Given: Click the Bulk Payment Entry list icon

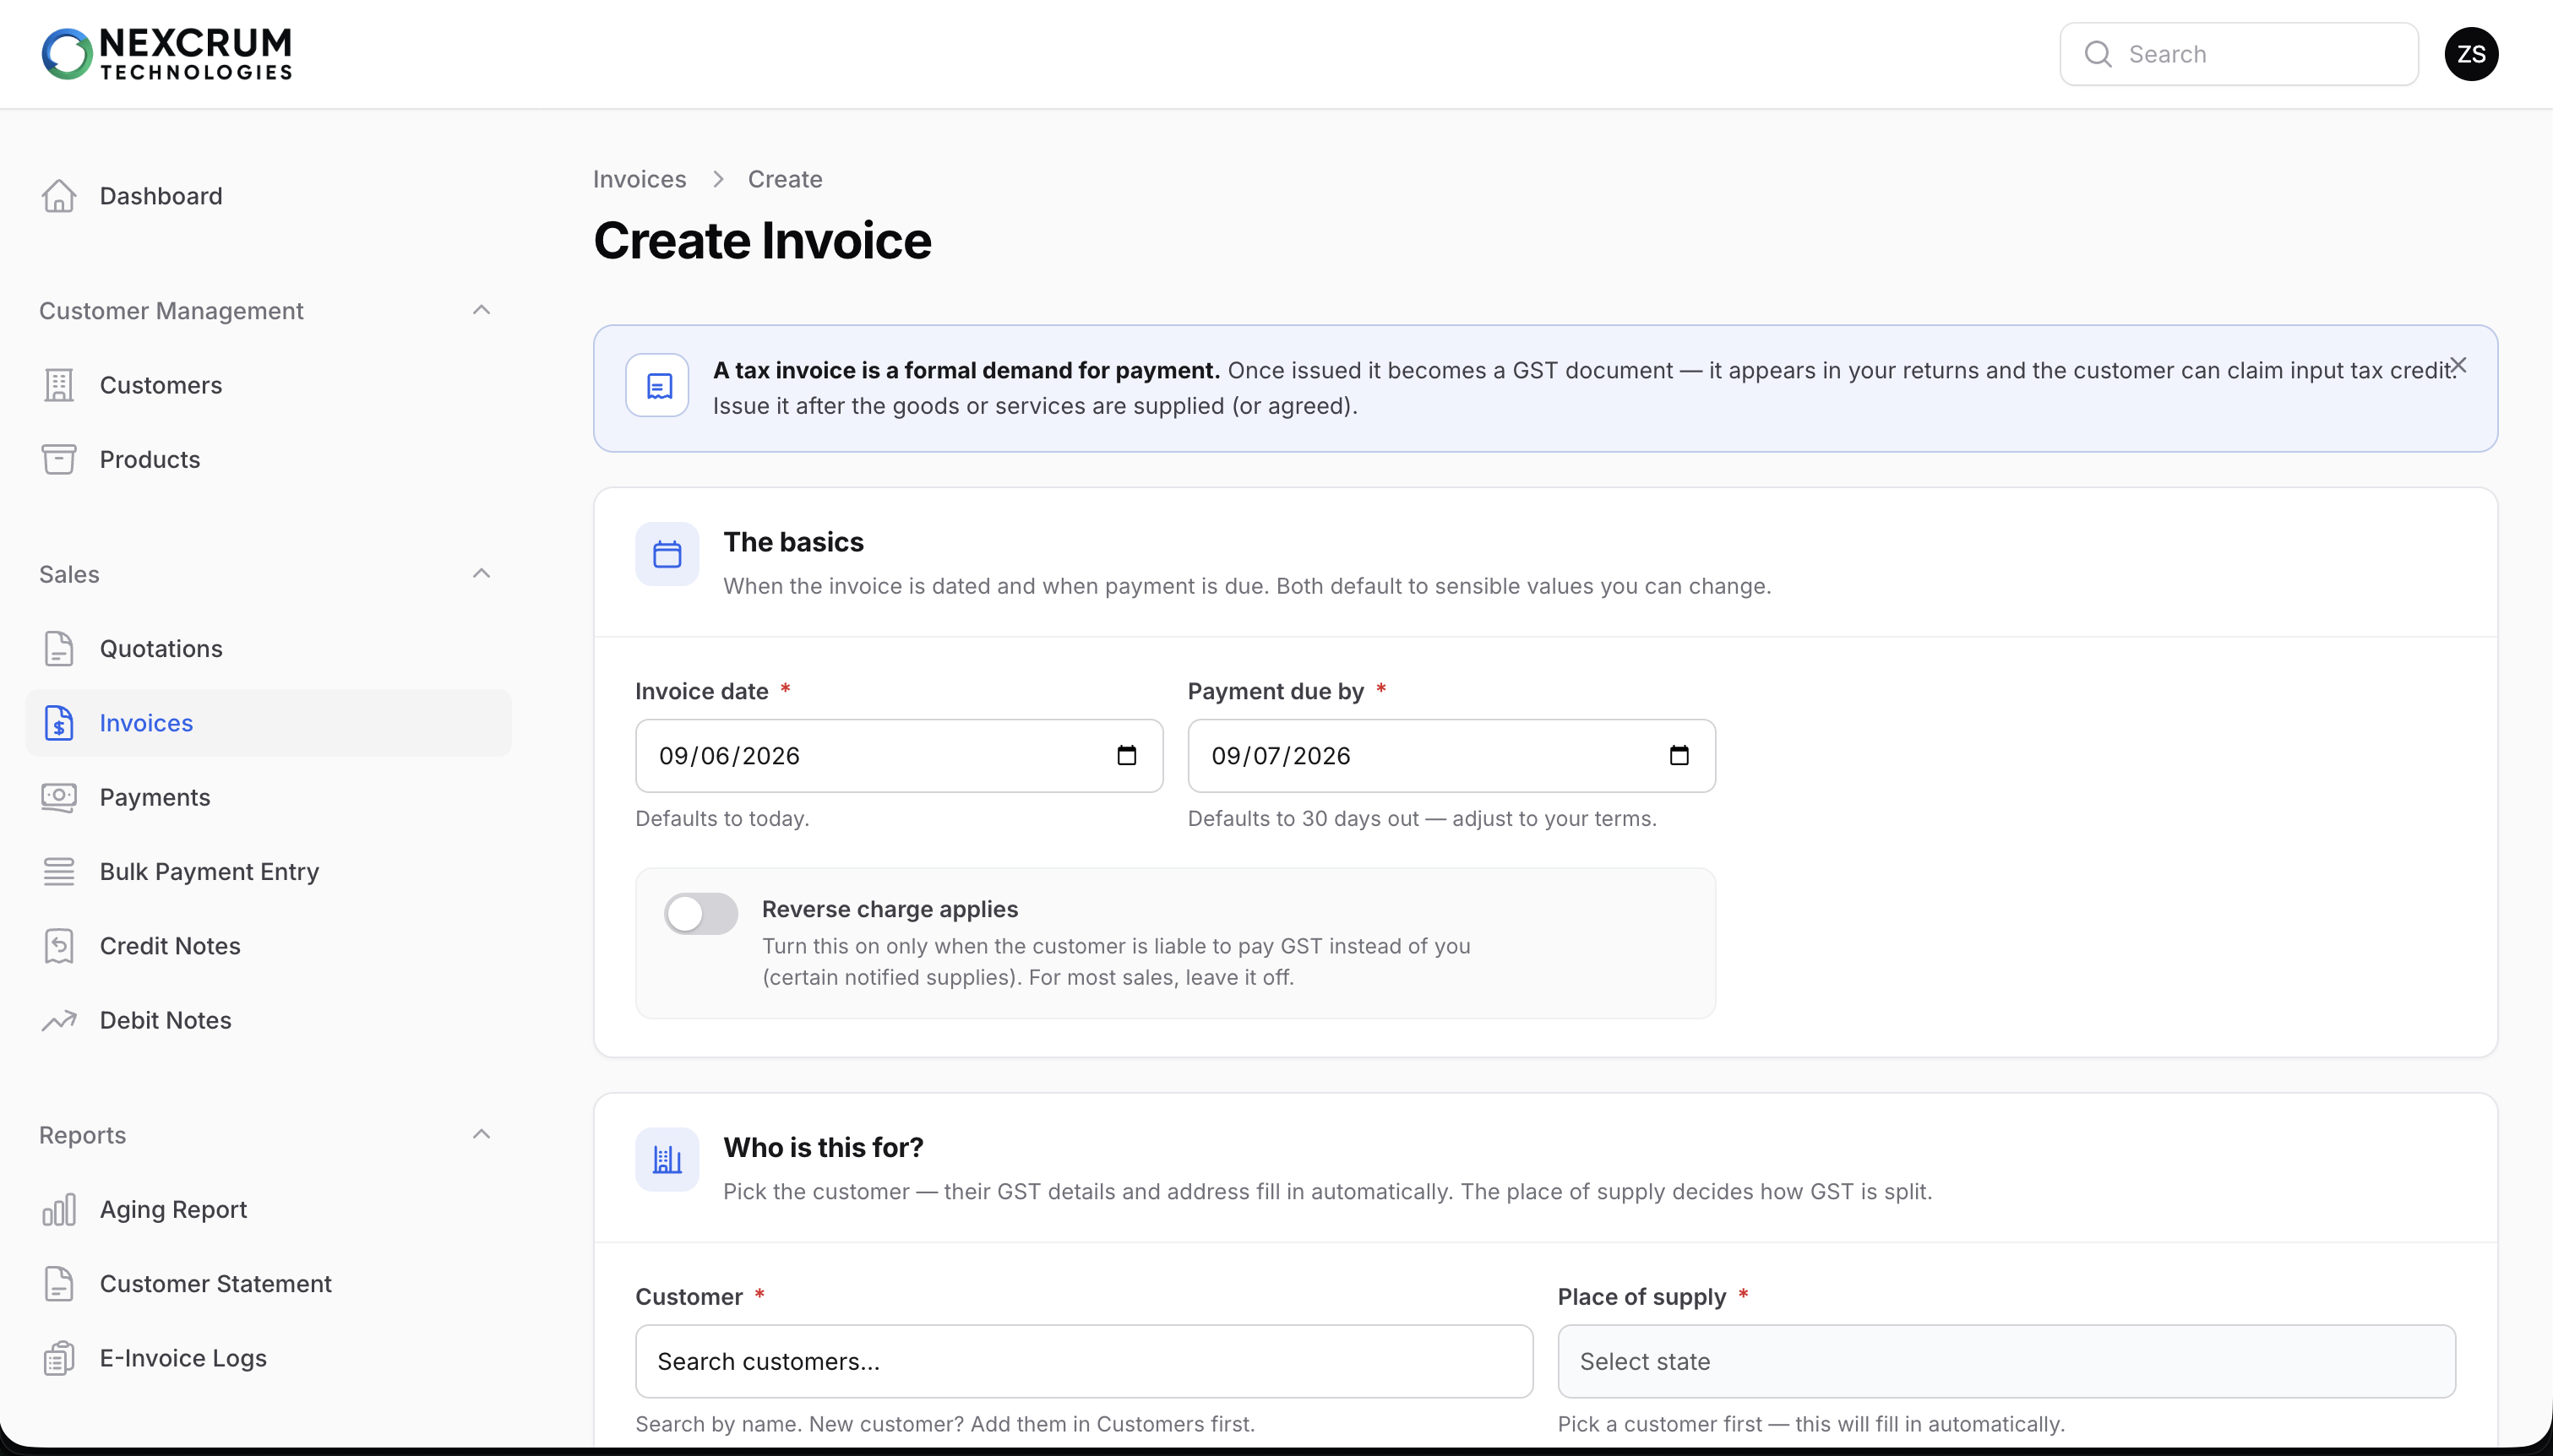Looking at the screenshot, I should (x=59, y=871).
